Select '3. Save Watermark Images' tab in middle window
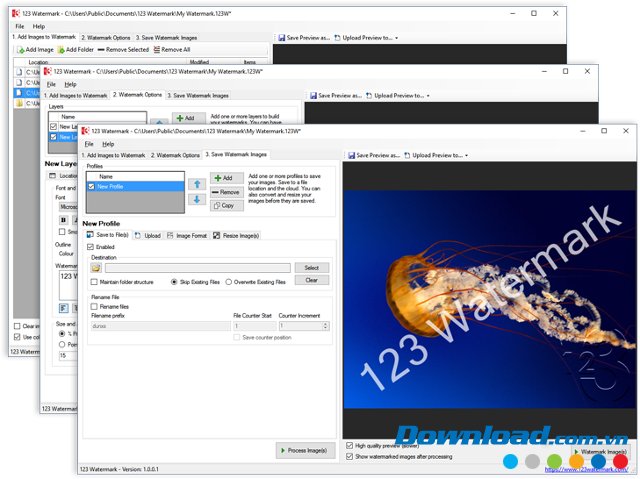640x479 pixels. (x=198, y=95)
